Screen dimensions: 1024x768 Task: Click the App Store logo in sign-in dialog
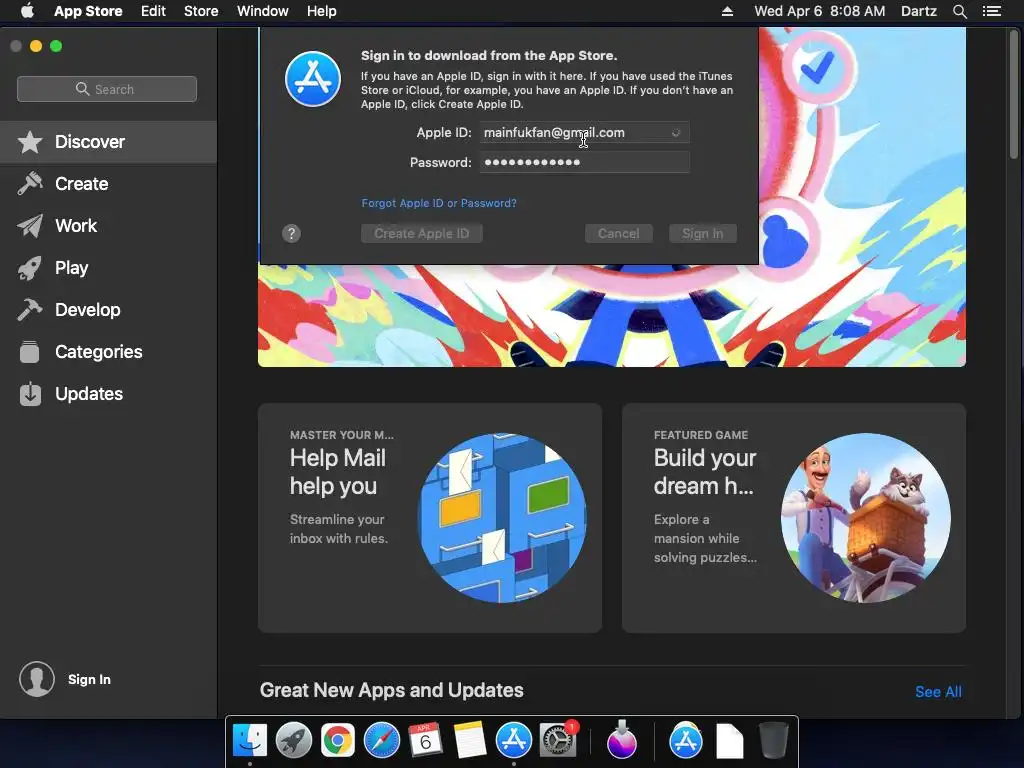[313, 79]
